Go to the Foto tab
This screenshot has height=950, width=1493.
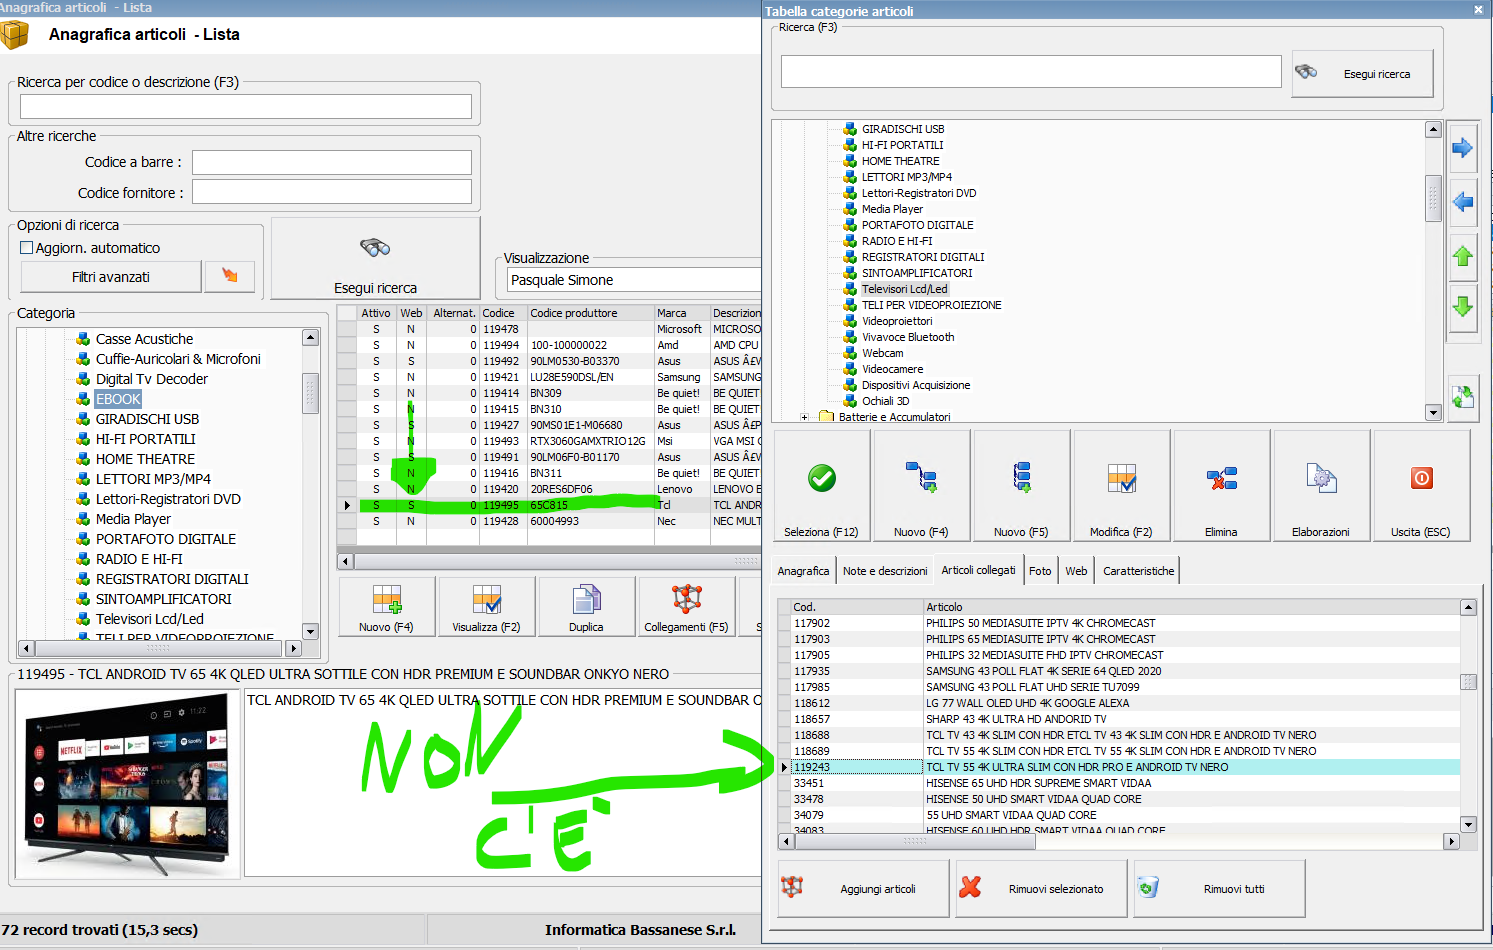pyautogui.click(x=1040, y=571)
